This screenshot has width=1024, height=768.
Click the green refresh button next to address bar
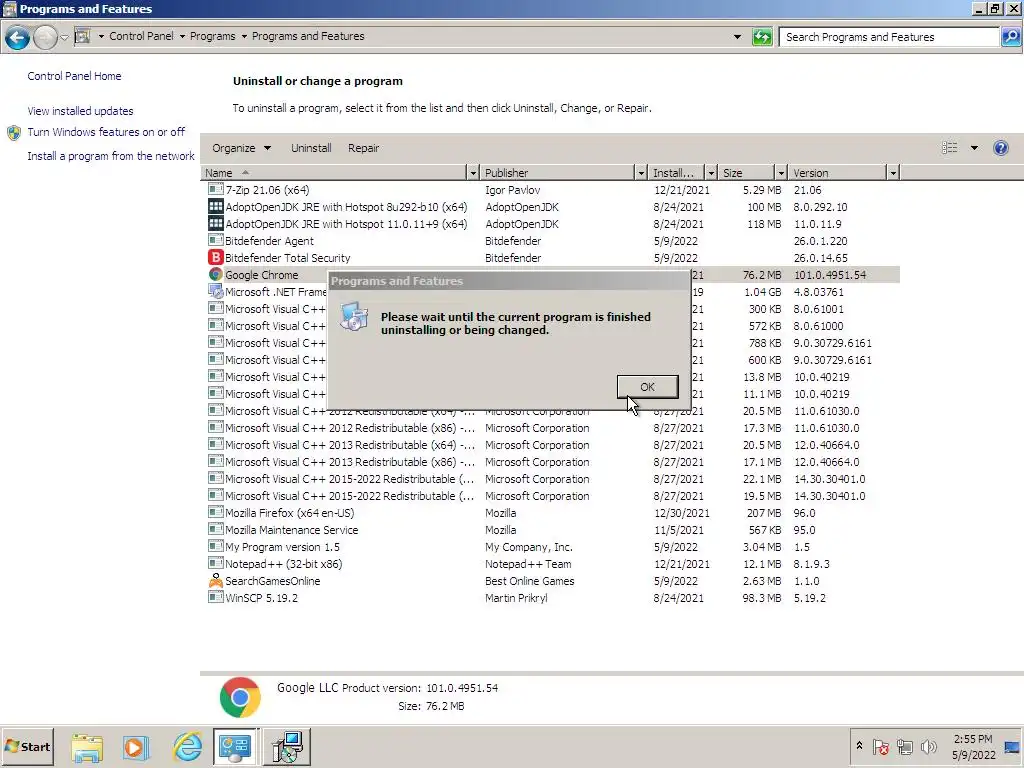tap(762, 37)
